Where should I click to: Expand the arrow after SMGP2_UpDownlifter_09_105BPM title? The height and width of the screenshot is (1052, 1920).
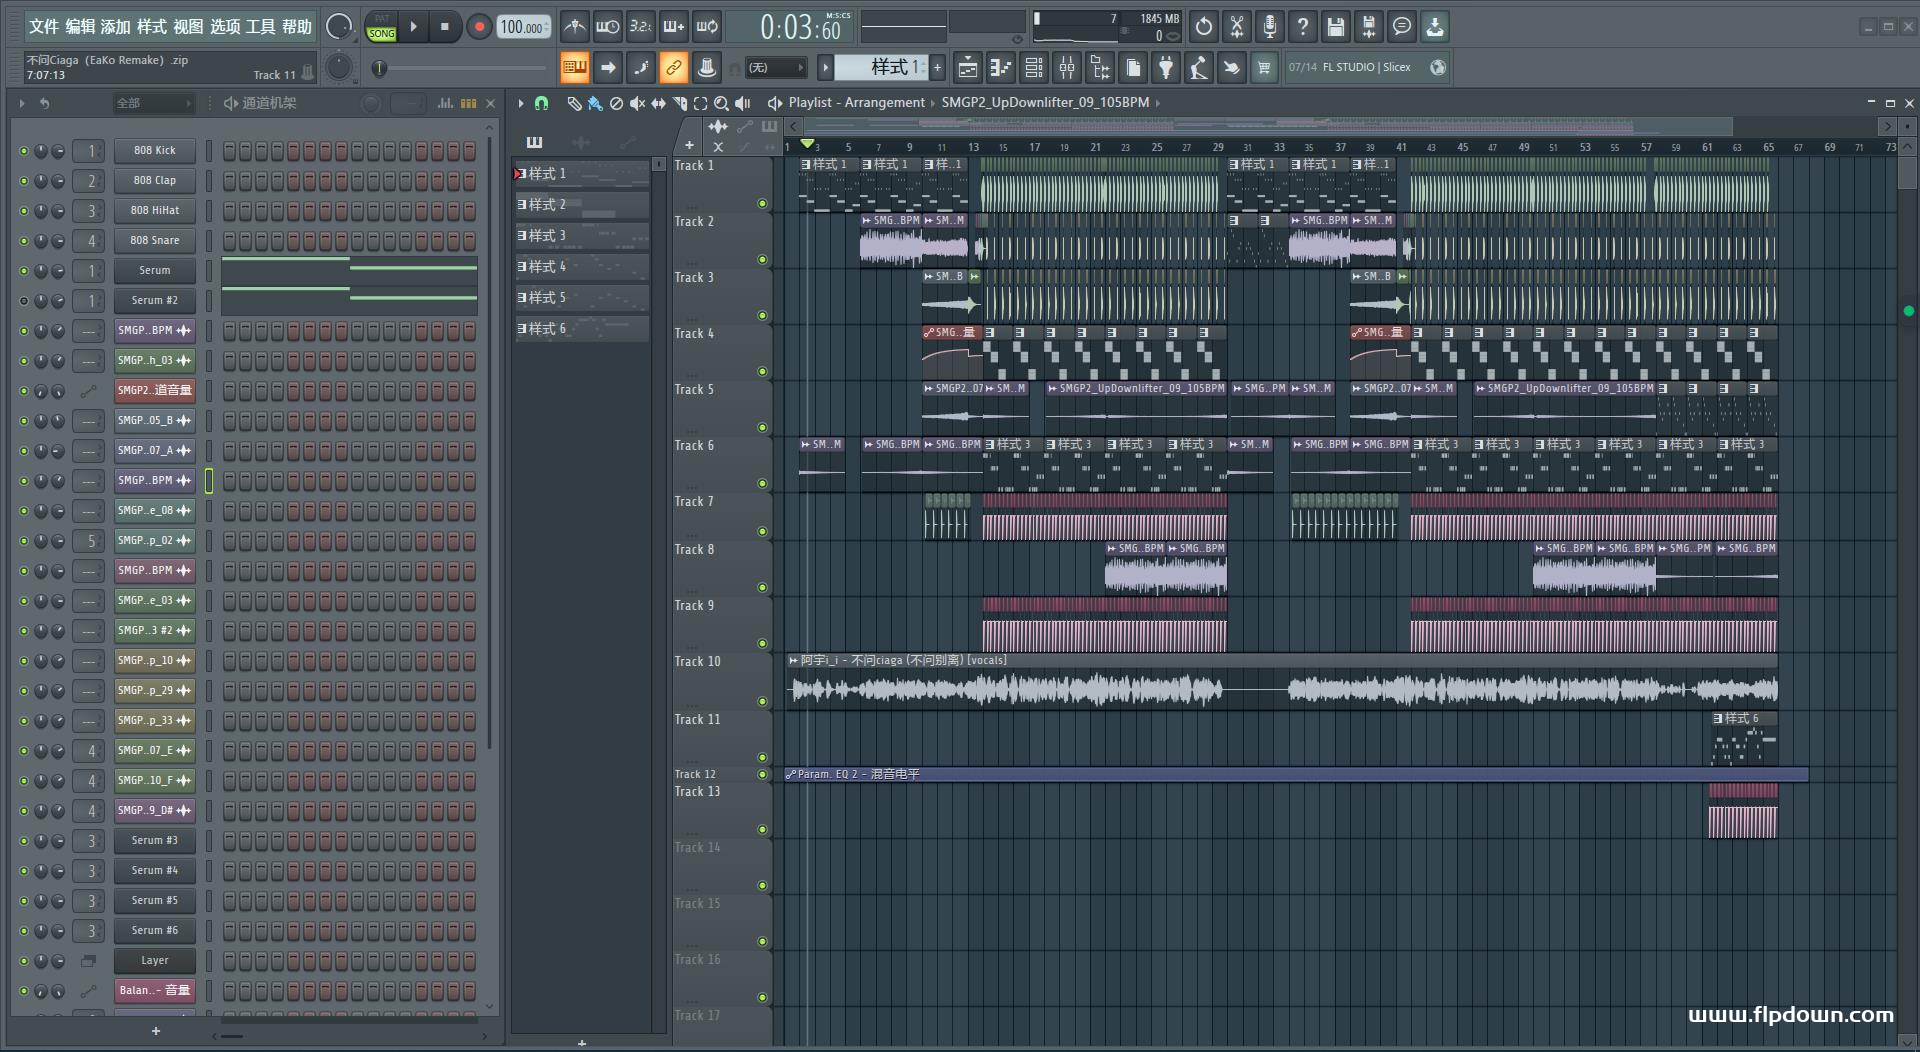[x=1158, y=103]
